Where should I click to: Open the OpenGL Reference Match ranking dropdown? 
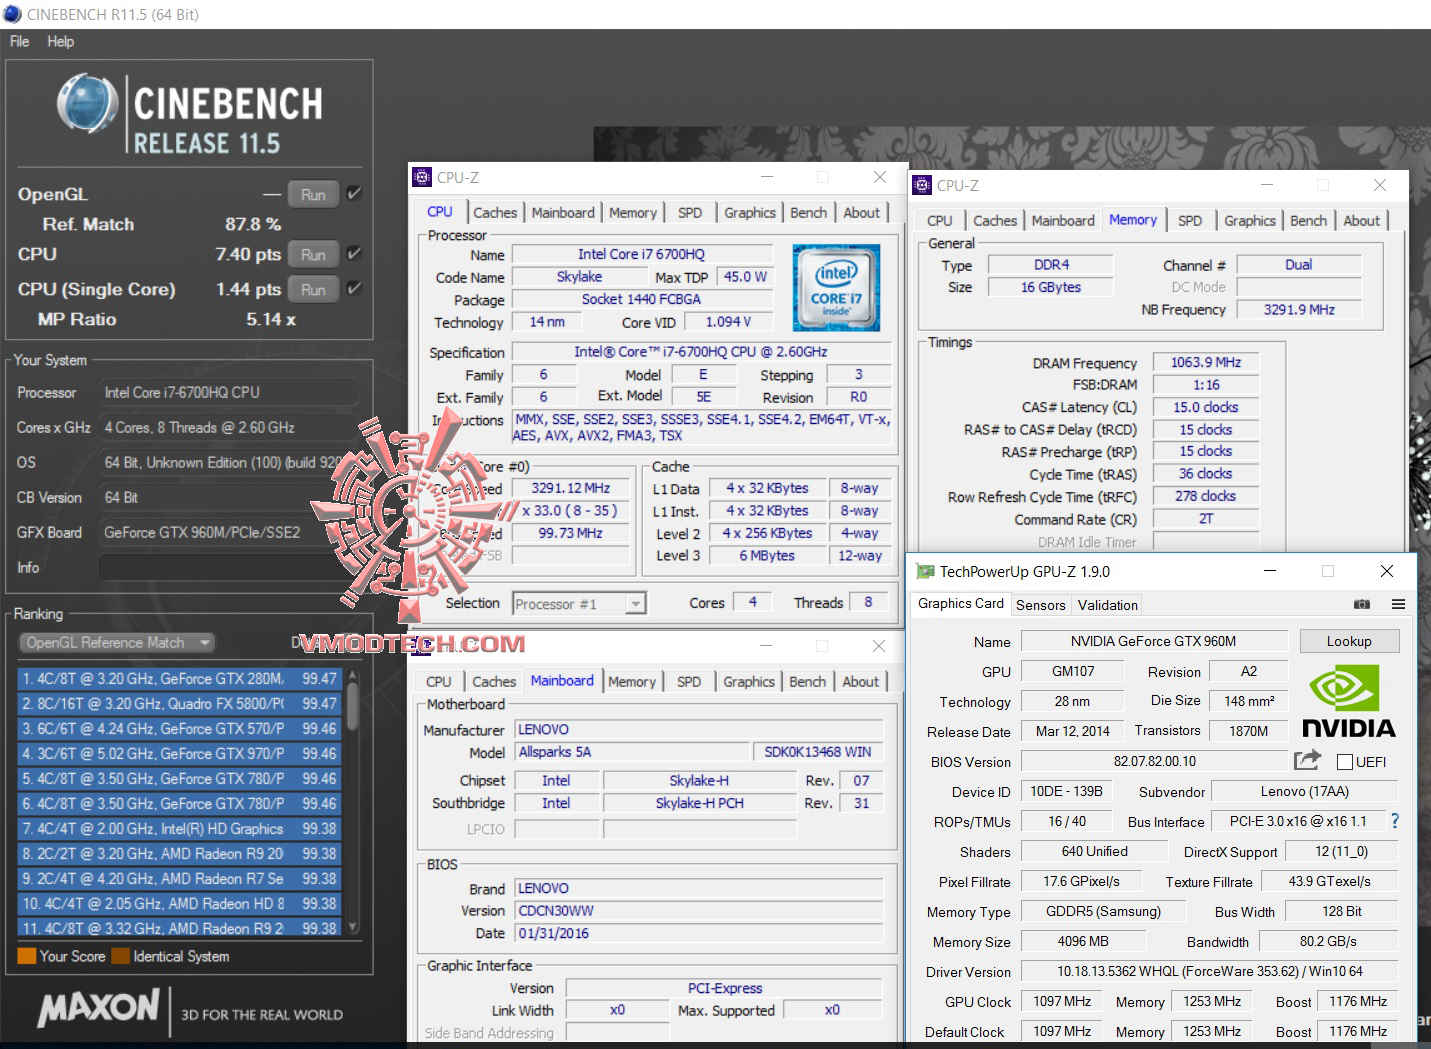click(117, 643)
